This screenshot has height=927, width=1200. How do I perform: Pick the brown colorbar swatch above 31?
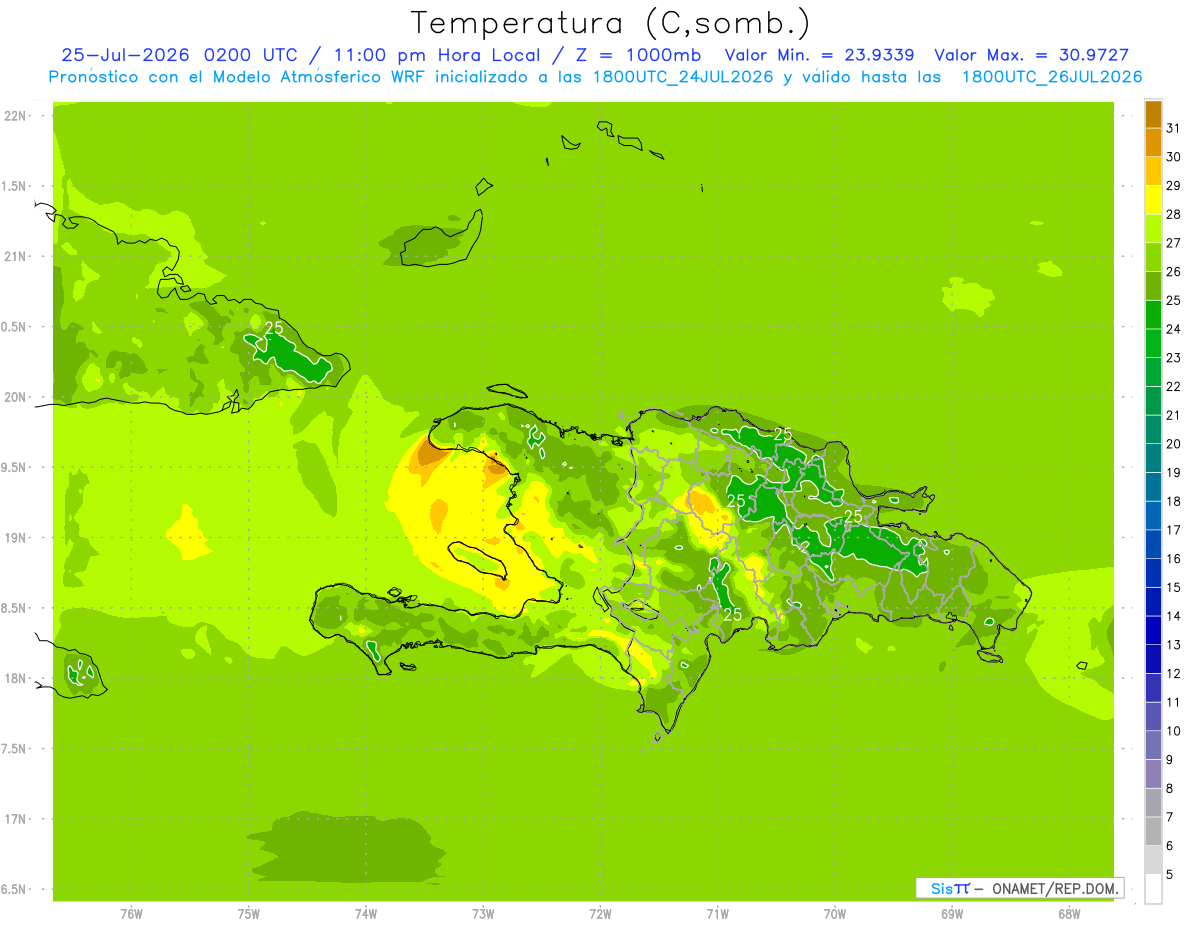point(1153,114)
